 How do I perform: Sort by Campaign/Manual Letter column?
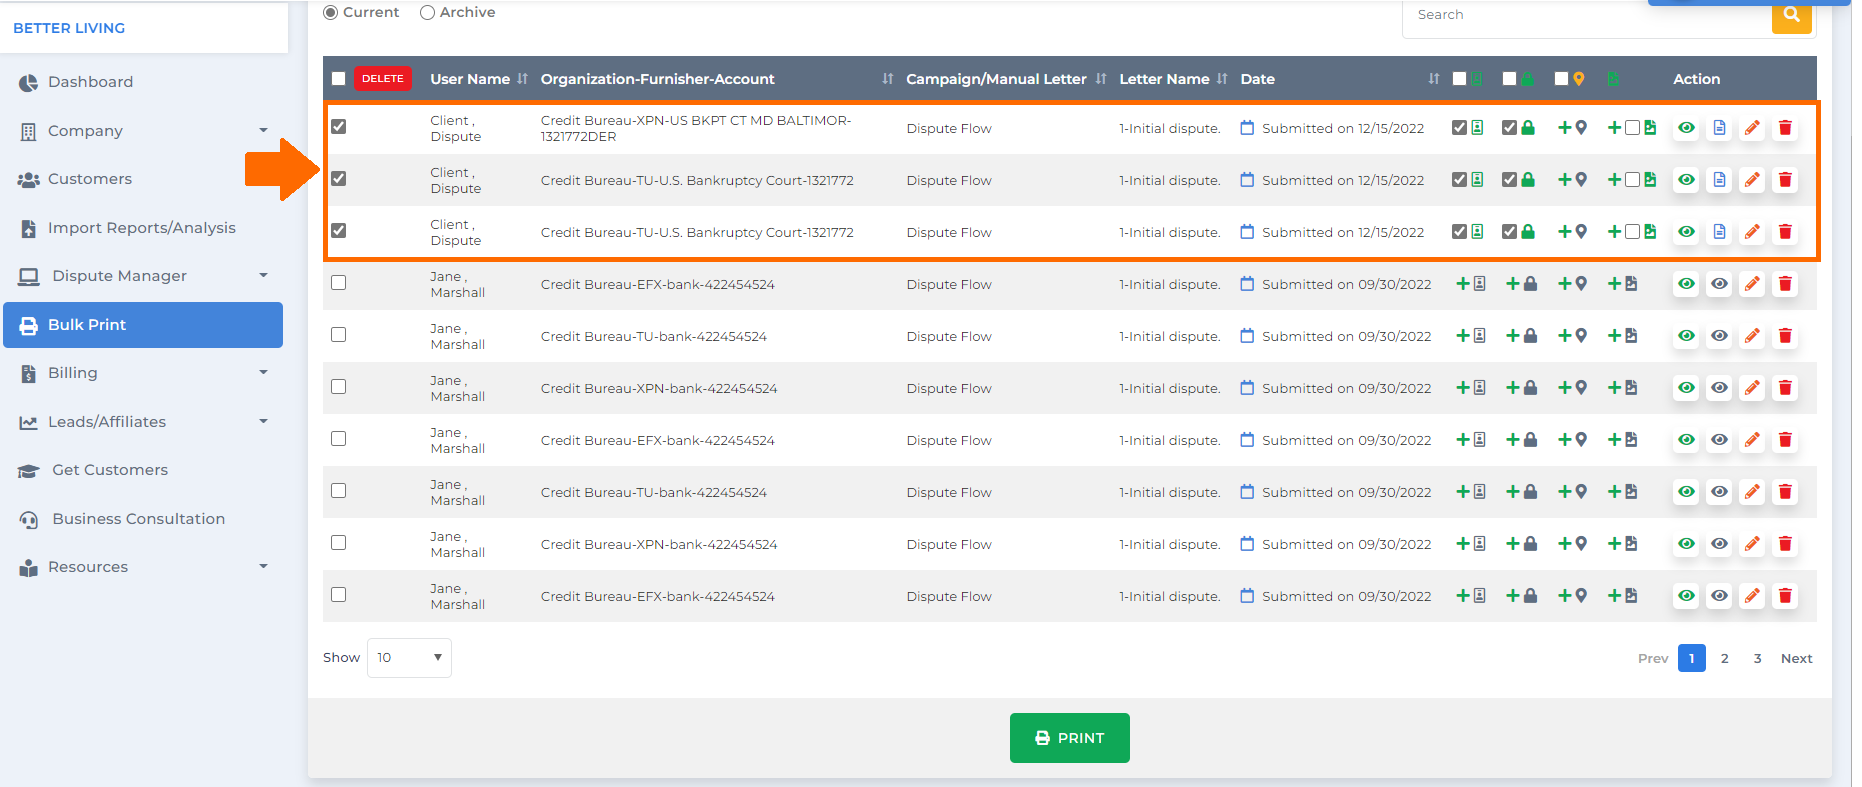click(1101, 79)
